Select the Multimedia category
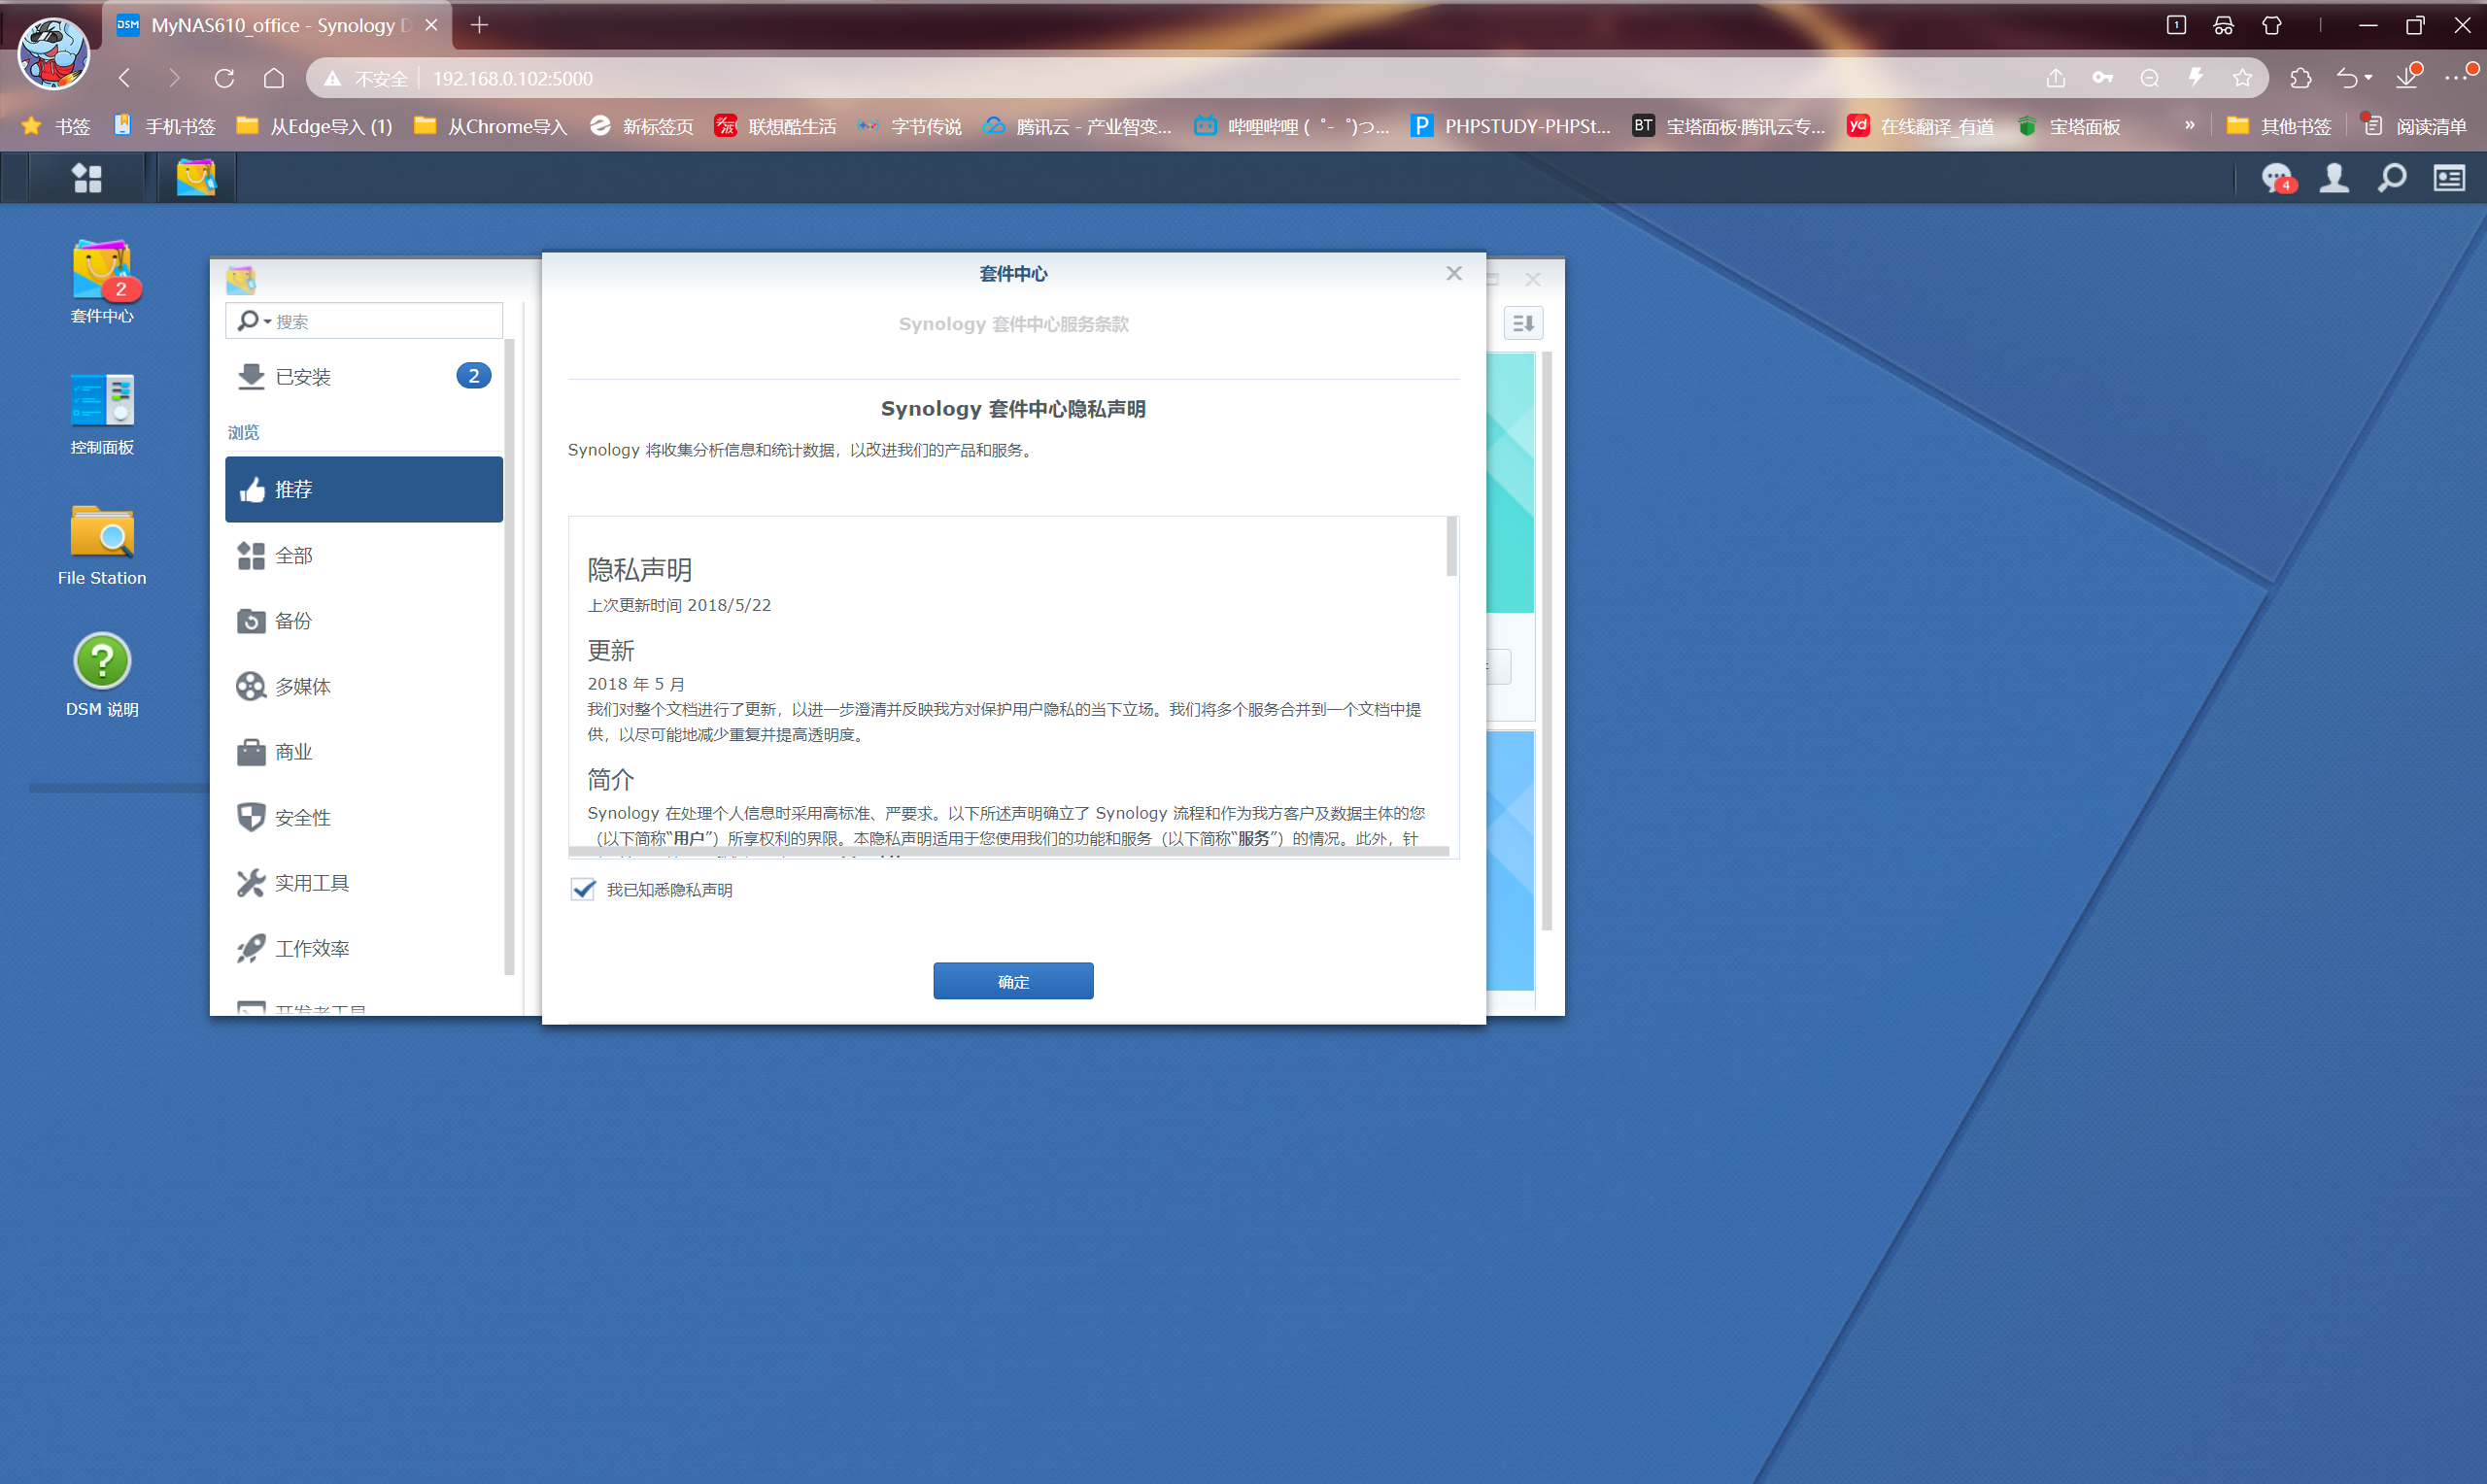 (x=364, y=686)
